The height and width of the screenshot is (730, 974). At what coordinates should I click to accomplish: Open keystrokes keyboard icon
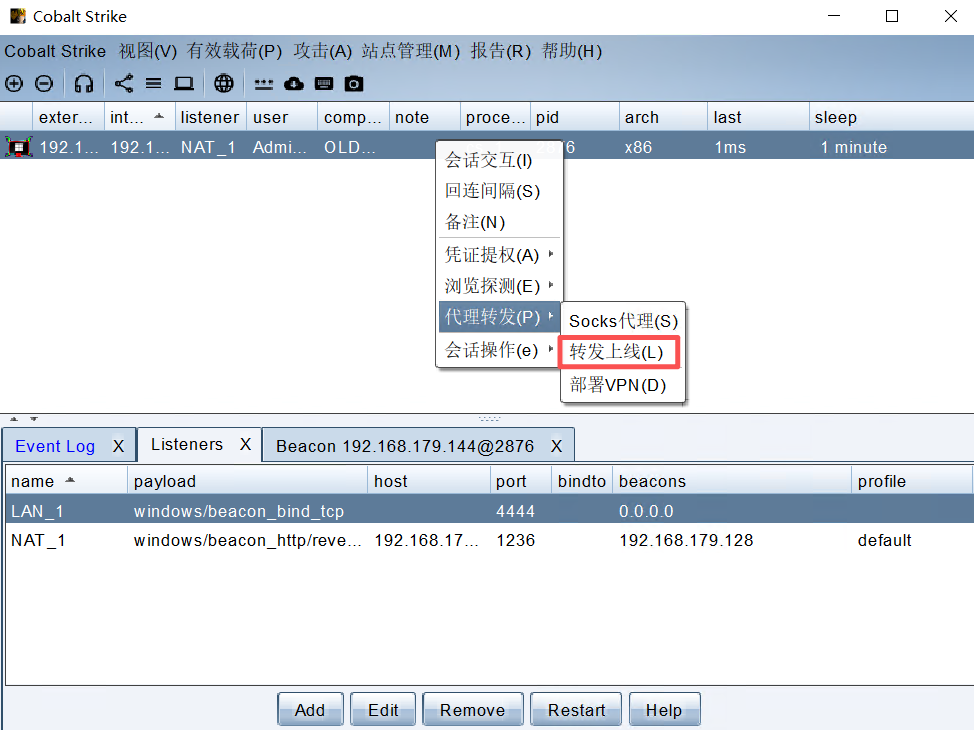coord(324,83)
